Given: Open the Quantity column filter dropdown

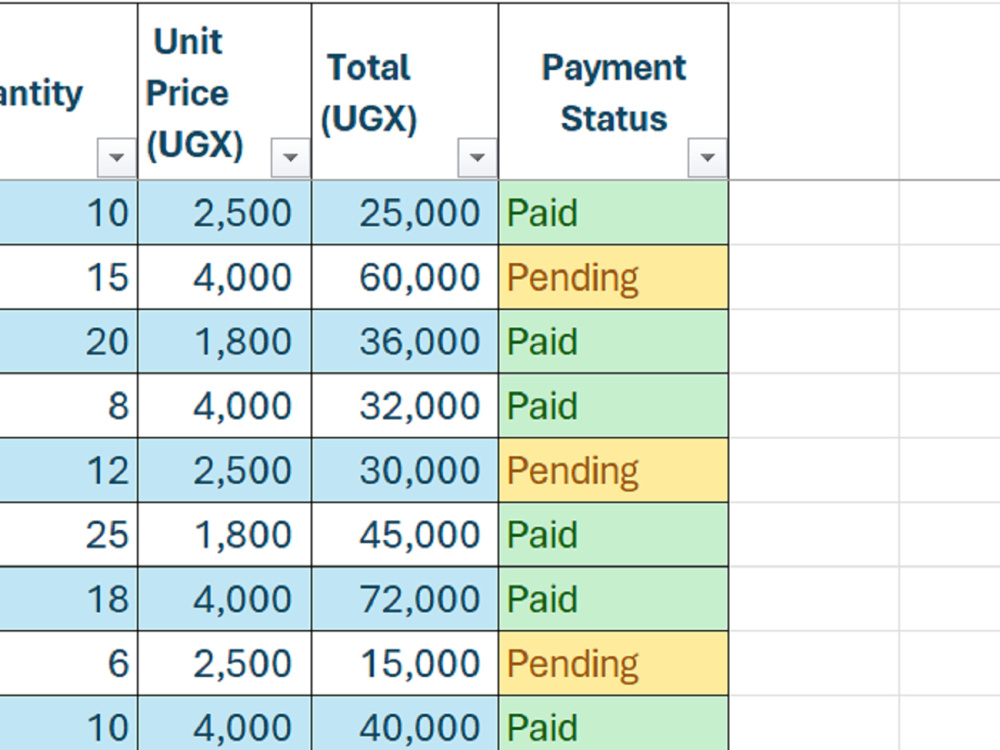Looking at the screenshot, I should pos(116,158).
